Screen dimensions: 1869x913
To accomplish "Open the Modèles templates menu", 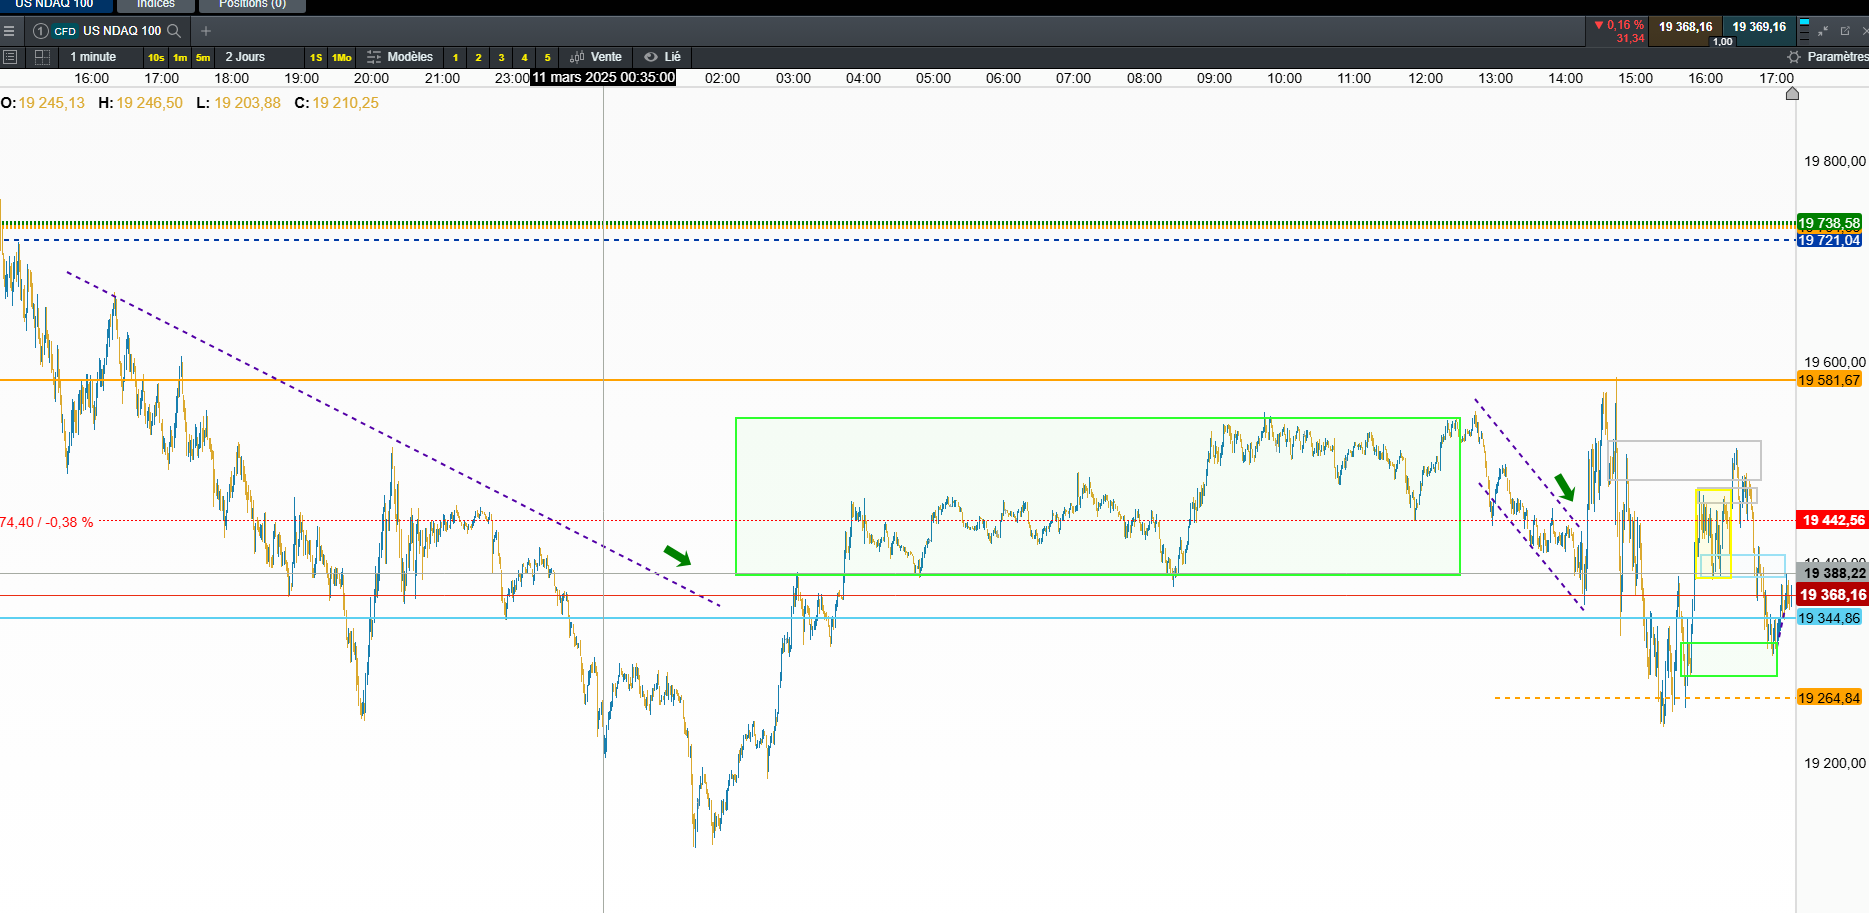I will coord(400,57).
